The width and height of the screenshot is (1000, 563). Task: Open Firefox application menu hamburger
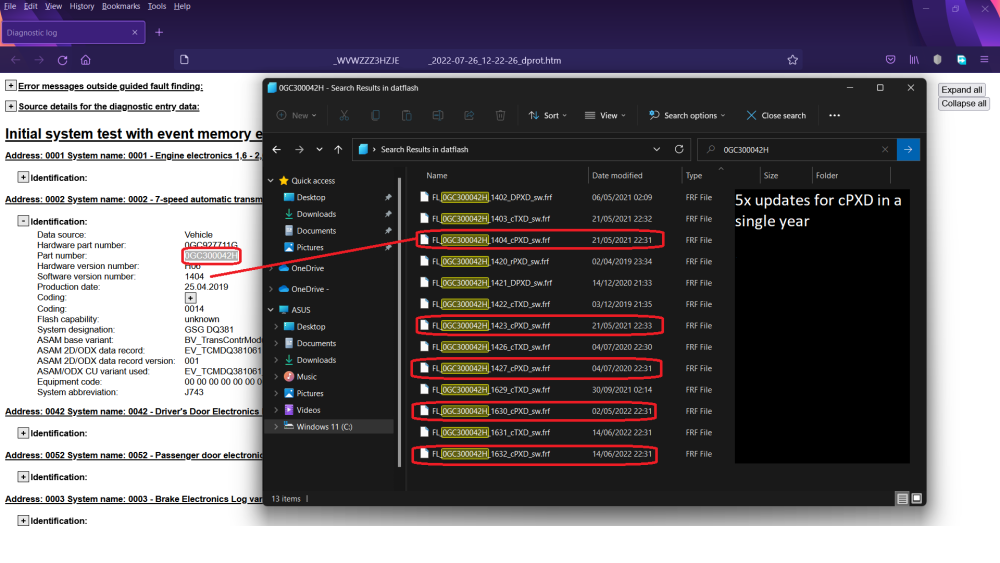[984, 60]
